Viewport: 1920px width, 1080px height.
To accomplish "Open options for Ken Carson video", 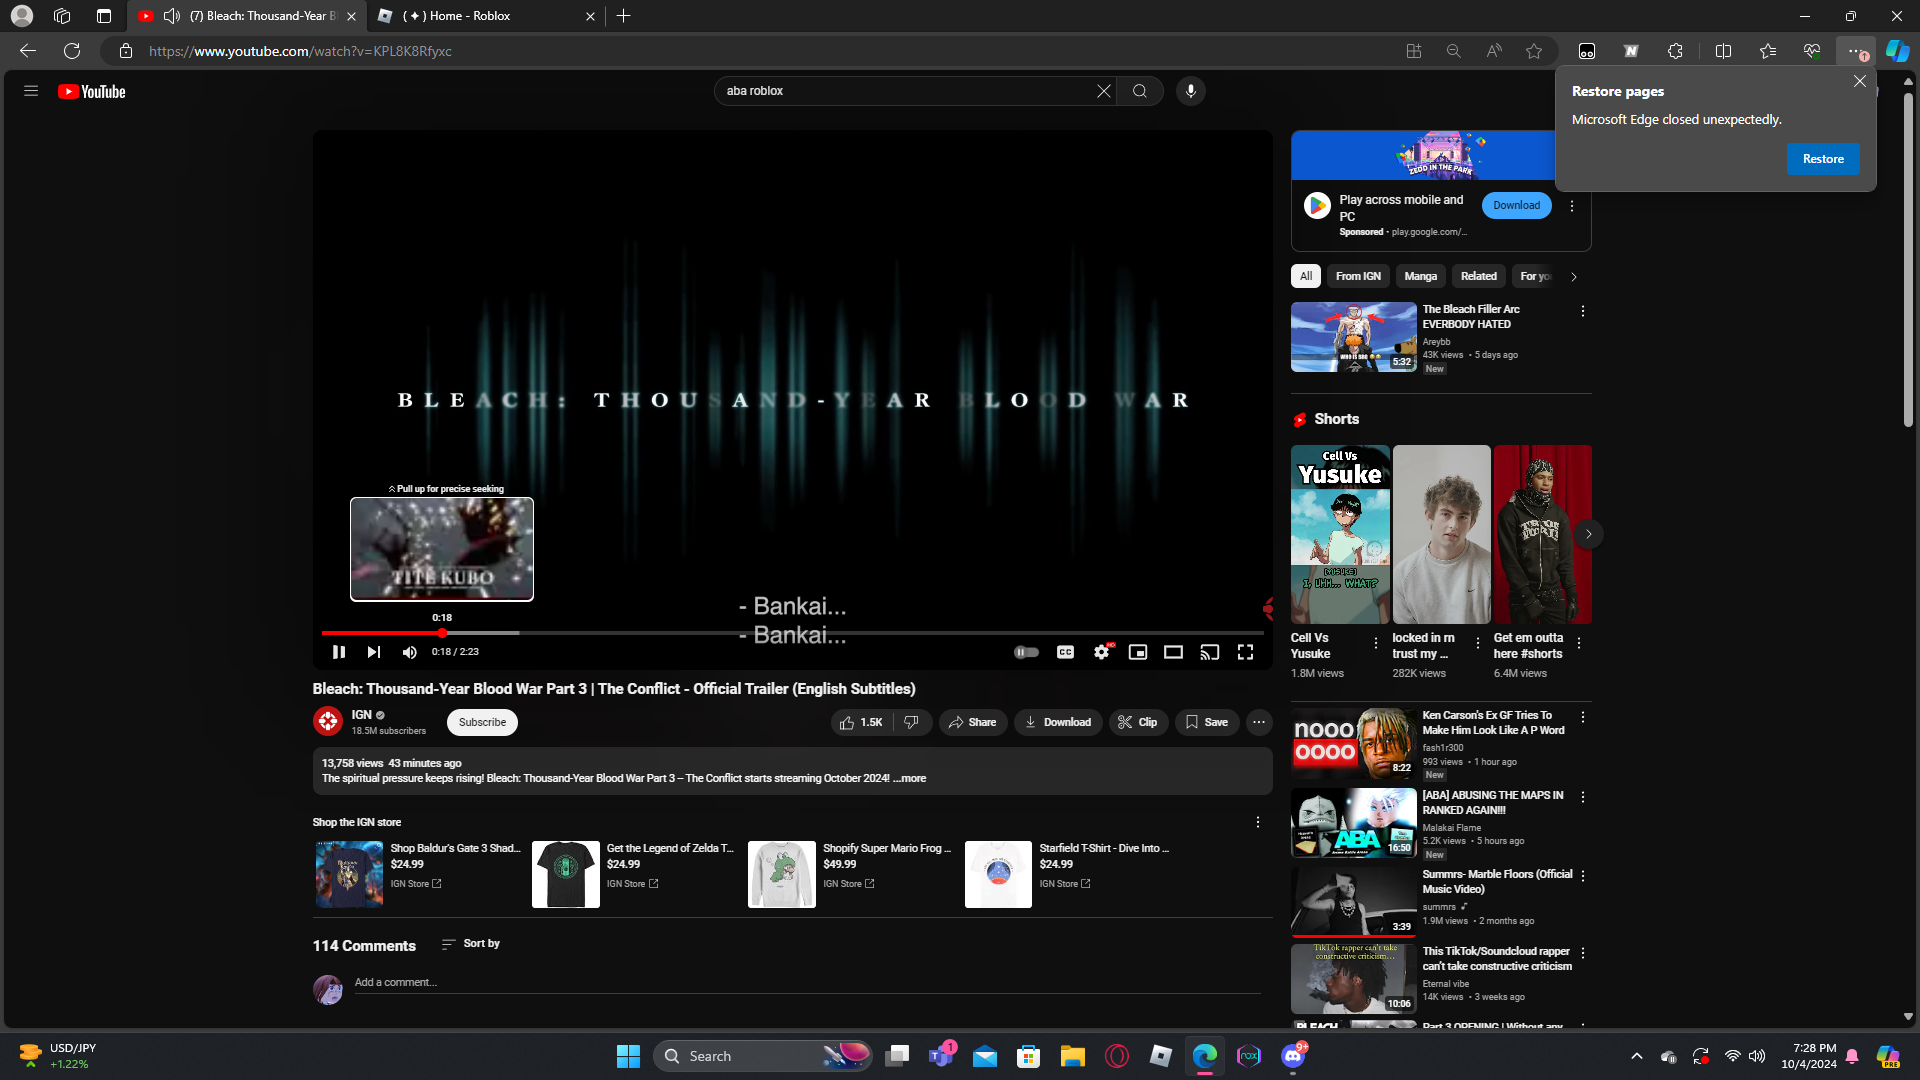I will 1583,717.
